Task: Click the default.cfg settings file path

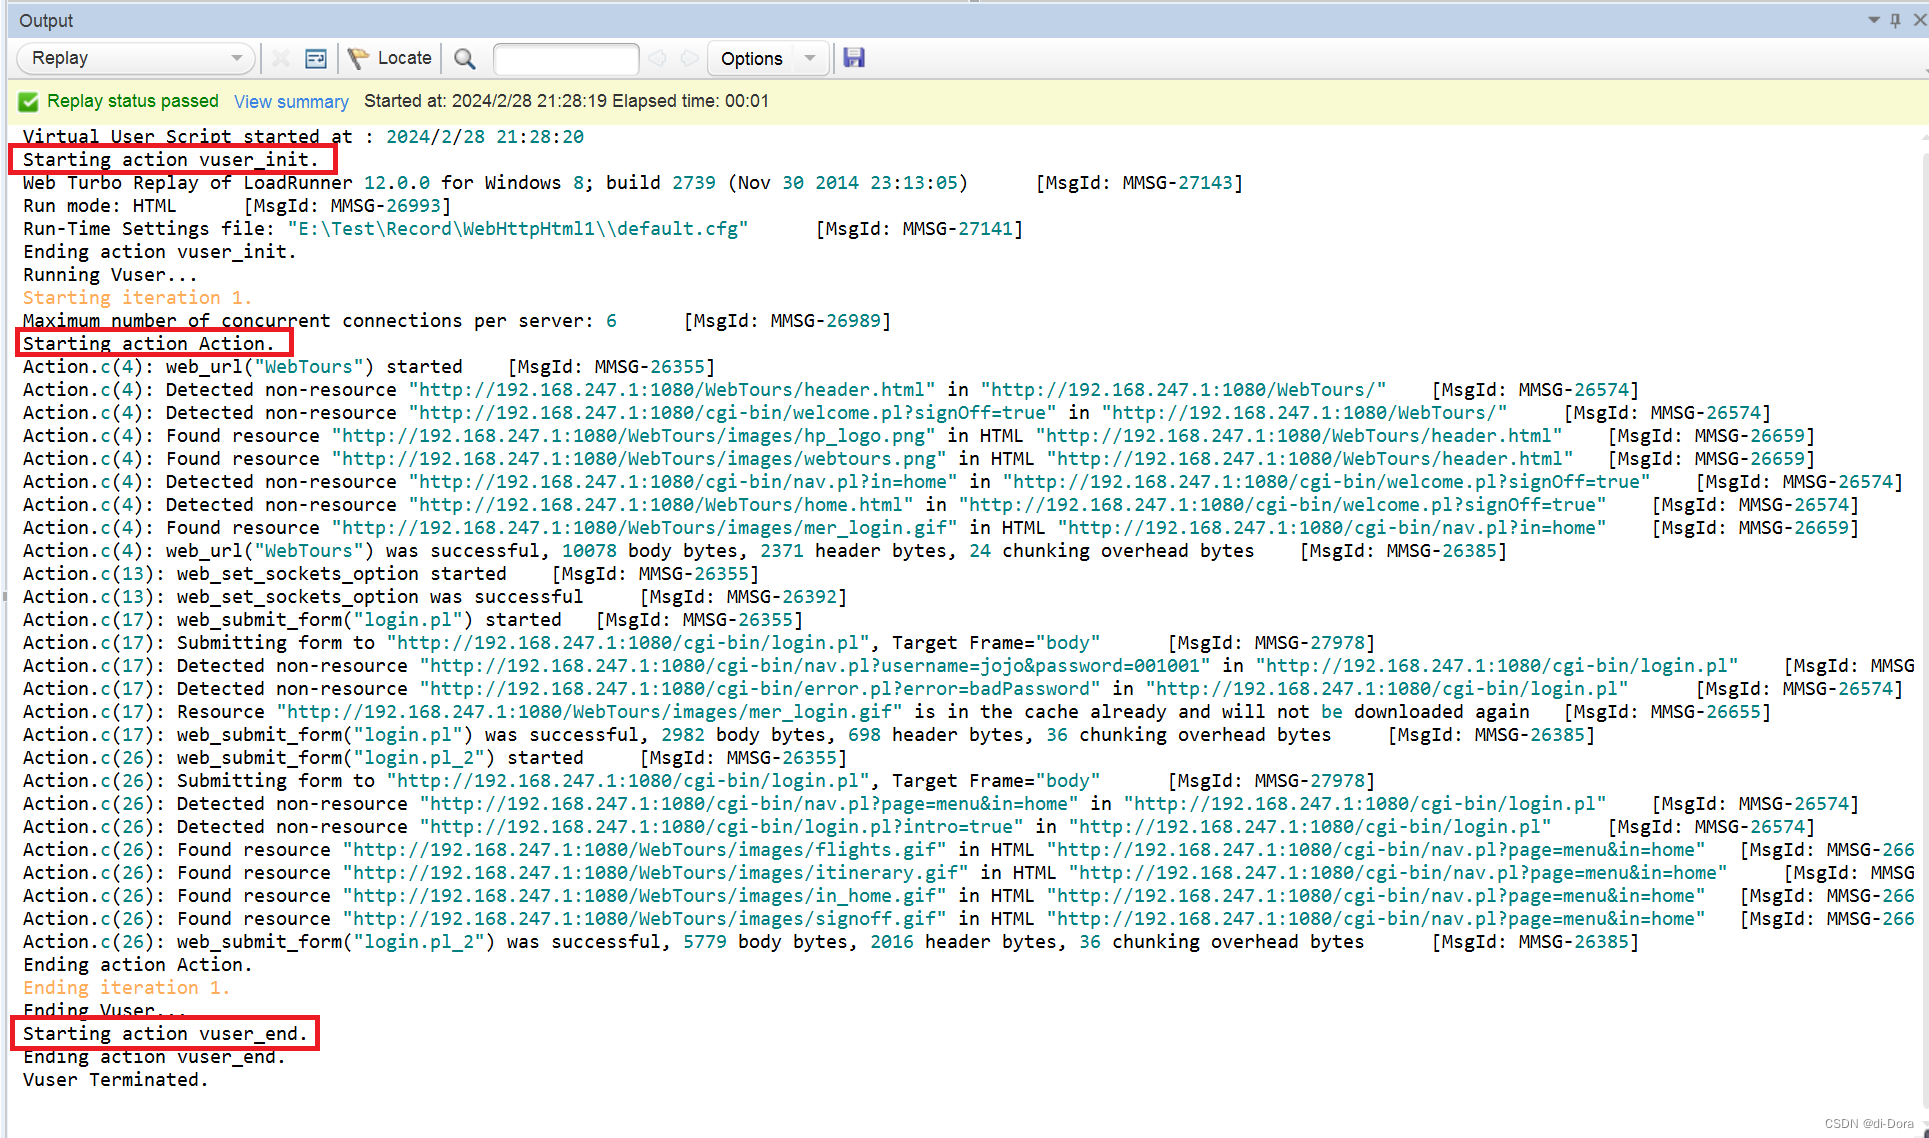Action: coord(517,229)
